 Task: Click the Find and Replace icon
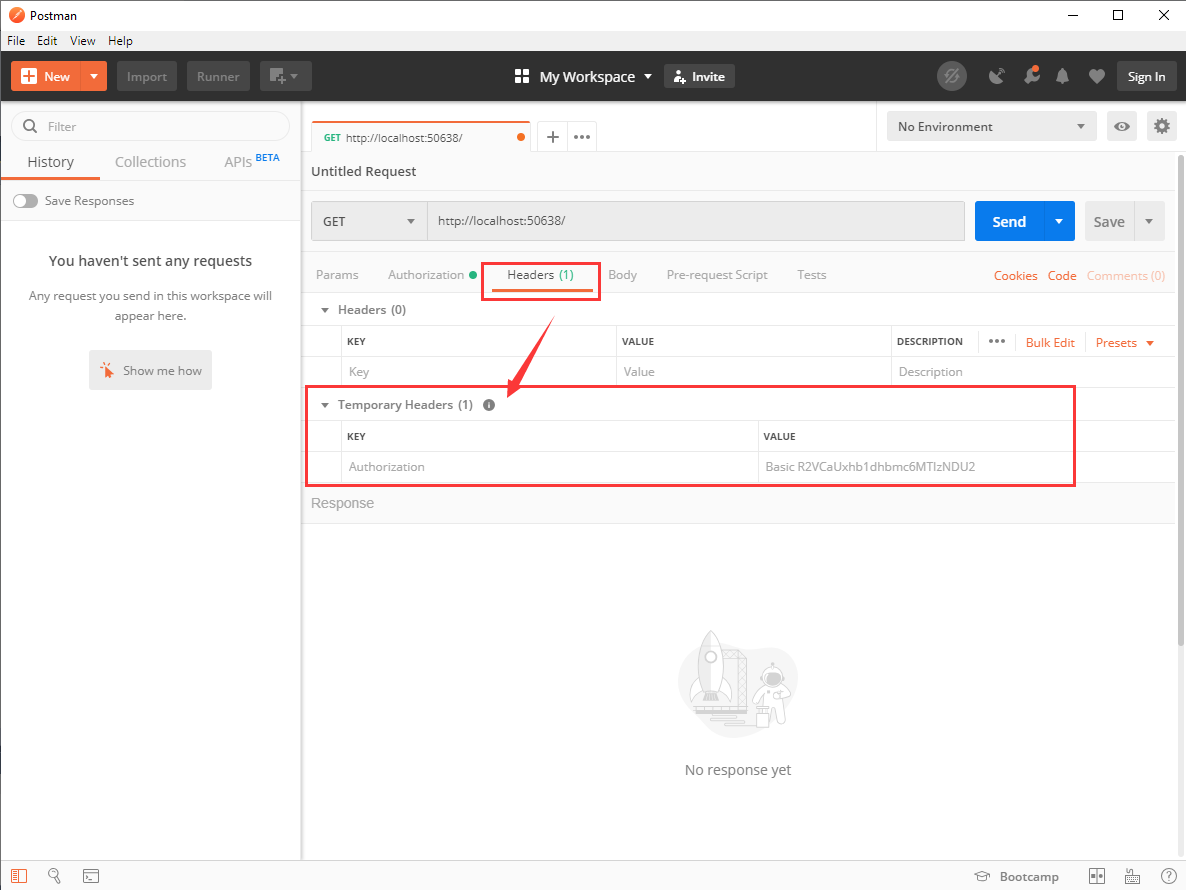[x=55, y=876]
